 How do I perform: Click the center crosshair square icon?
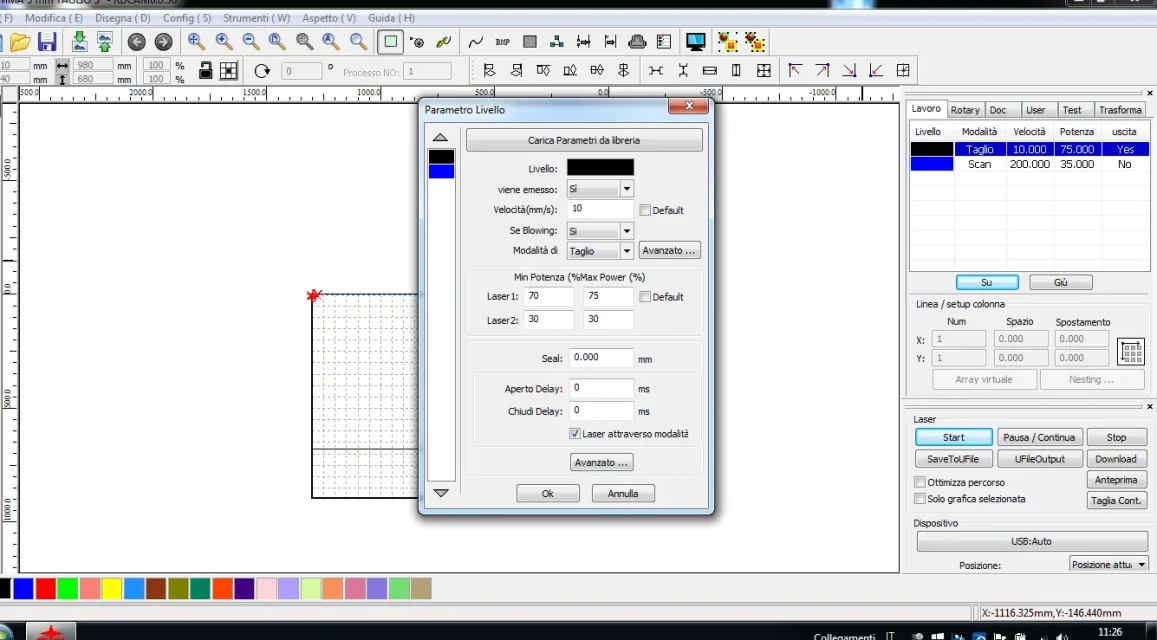[x=902, y=70]
